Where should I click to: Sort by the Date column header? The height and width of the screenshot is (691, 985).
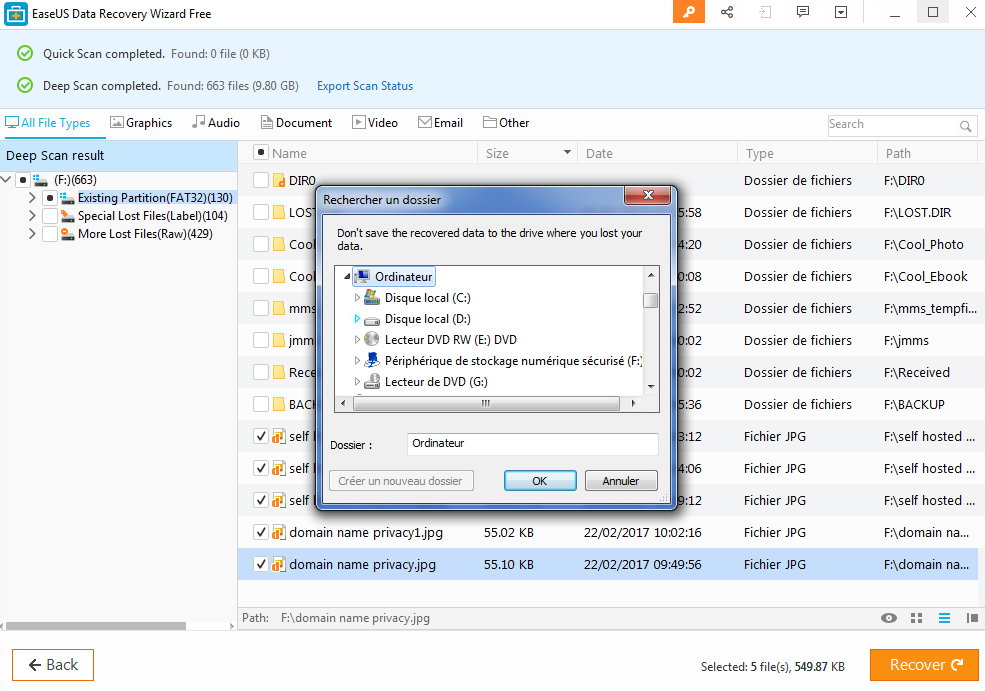coord(657,153)
